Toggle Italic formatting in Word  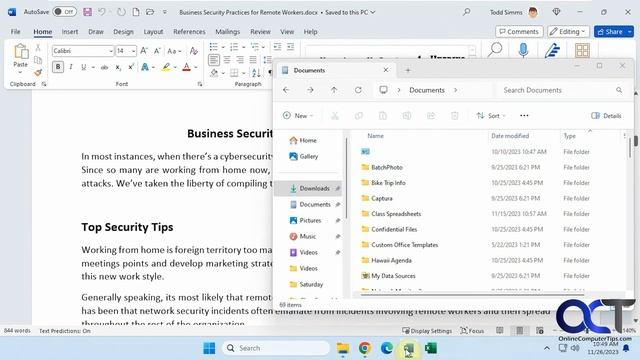click(x=71, y=67)
